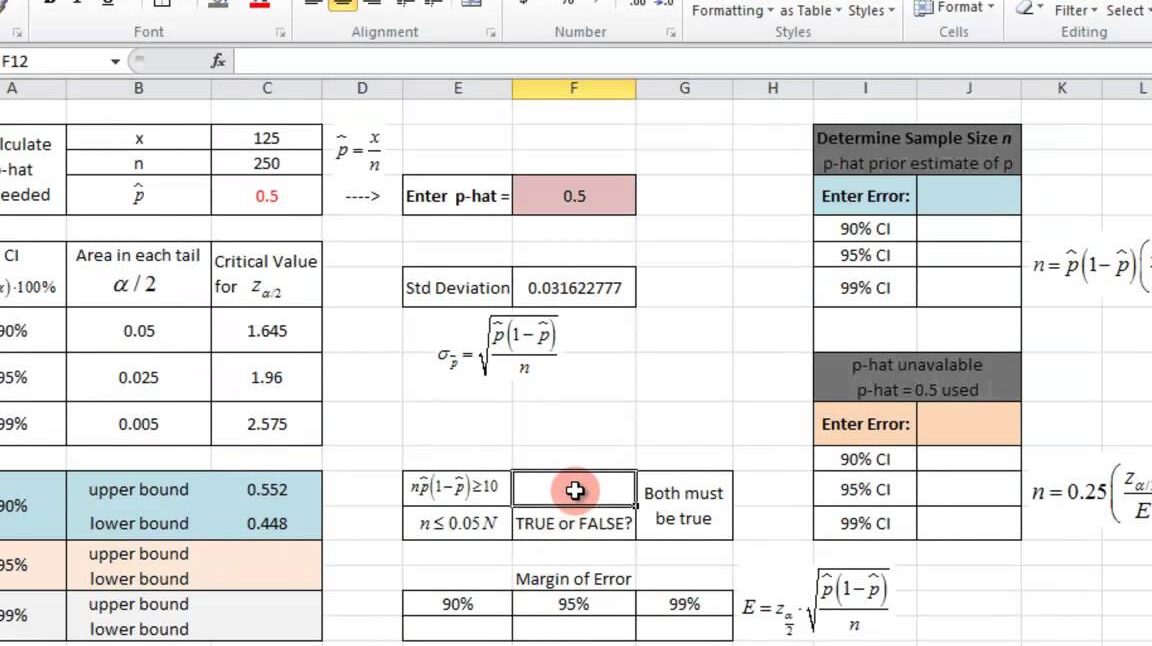Open the Cell Styles dropdown
Viewport: 1152px width, 646px height.
(x=866, y=10)
